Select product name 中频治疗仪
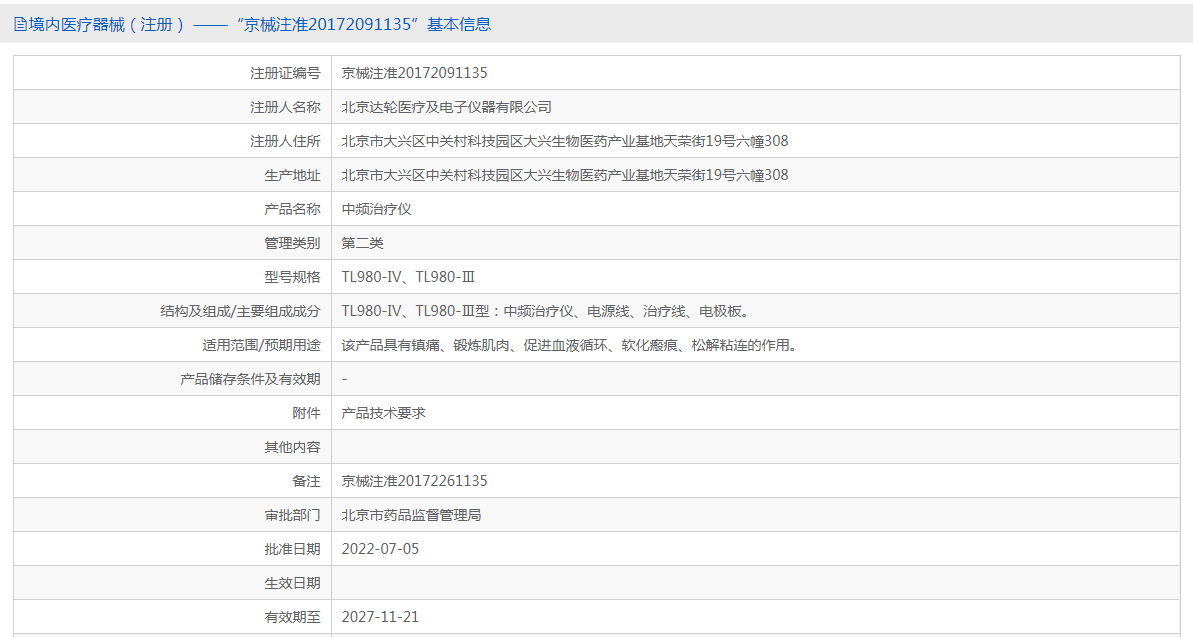1193x637 pixels. pyautogui.click(x=377, y=209)
